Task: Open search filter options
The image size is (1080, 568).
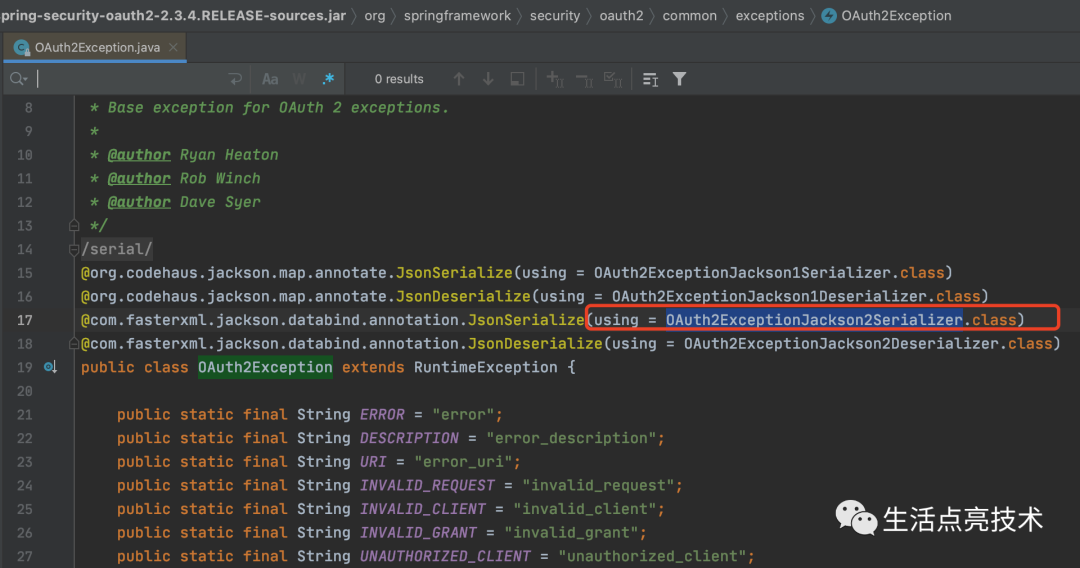Action: [679, 79]
